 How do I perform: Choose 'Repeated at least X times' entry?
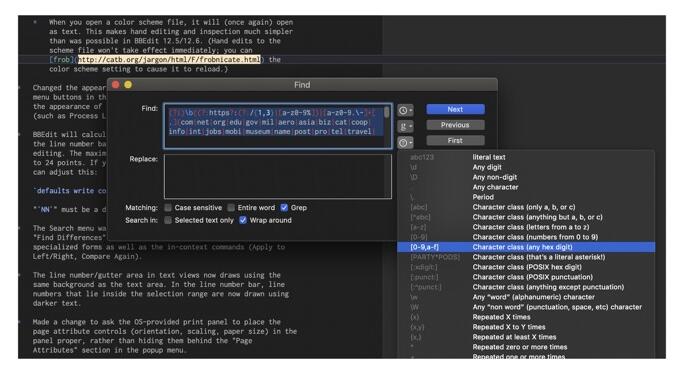(526, 337)
